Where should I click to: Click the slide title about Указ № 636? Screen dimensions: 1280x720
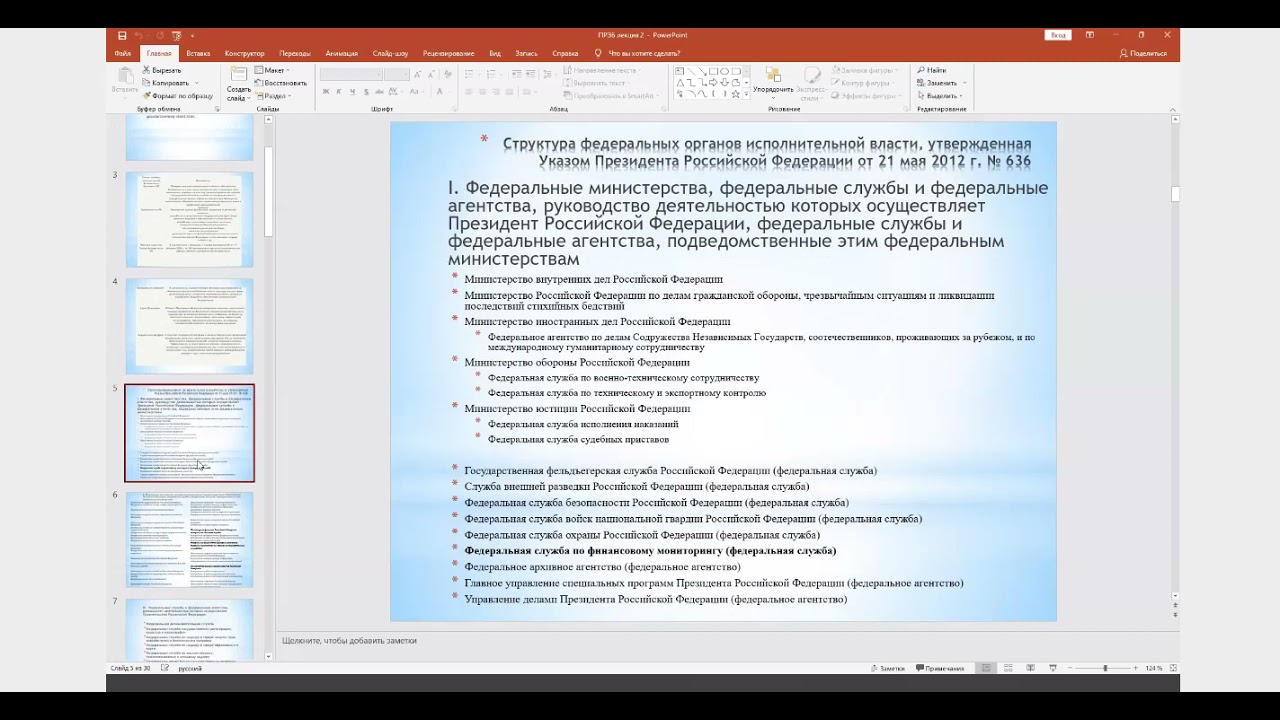(766, 152)
